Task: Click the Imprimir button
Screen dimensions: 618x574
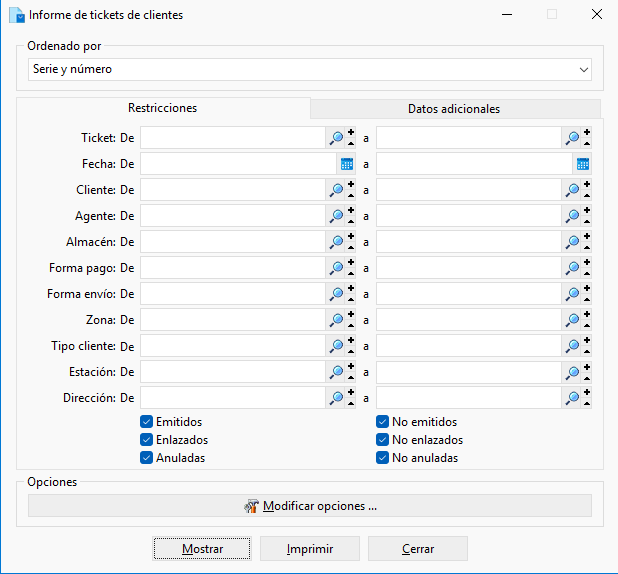Action: pos(310,548)
